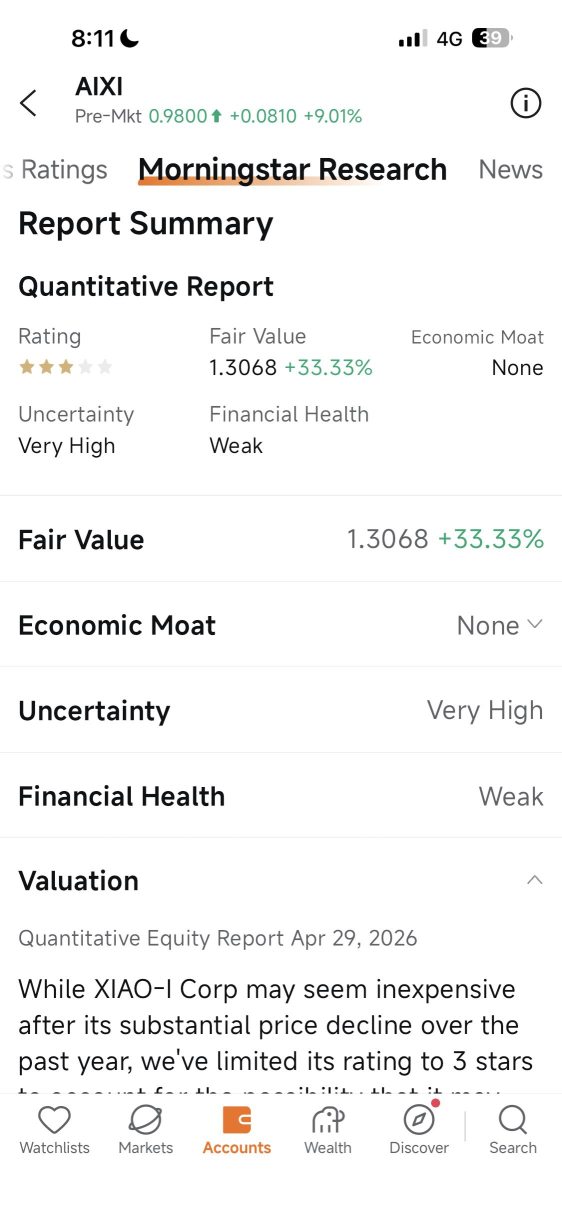The height and width of the screenshot is (1218, 562).
Task: Tap the back arrow icon
Action: [28, 102]
